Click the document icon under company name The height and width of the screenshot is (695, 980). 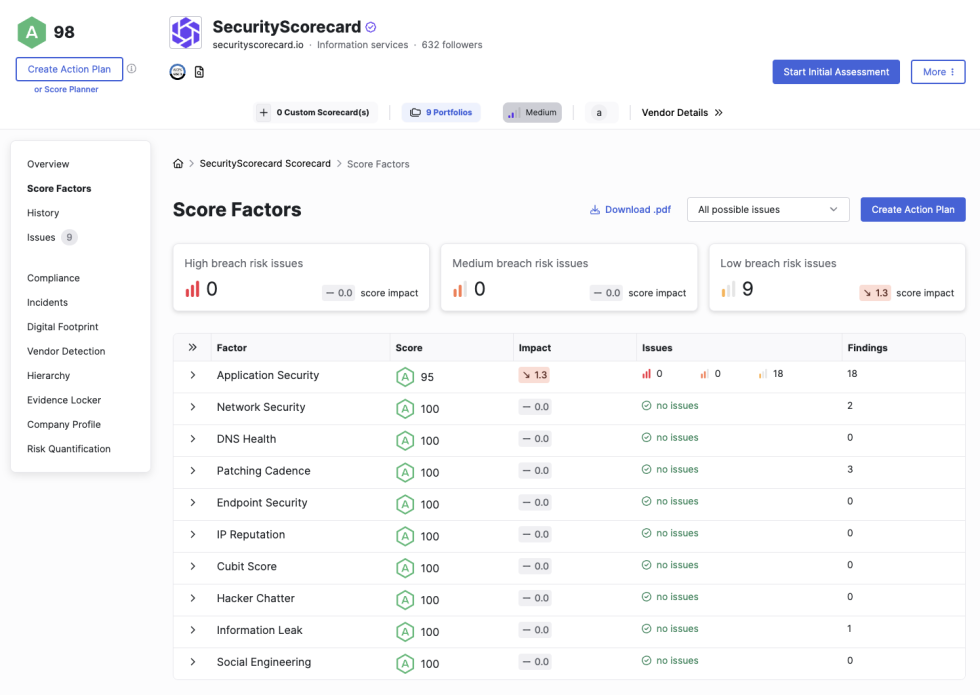pyautogui.click(x=199, y=72)
